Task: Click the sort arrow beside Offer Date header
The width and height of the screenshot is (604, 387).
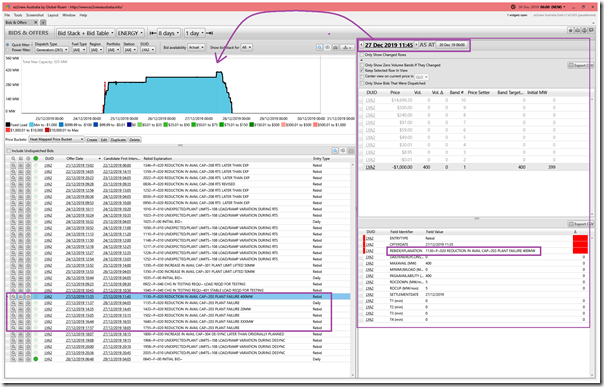Action: (99, 158)
